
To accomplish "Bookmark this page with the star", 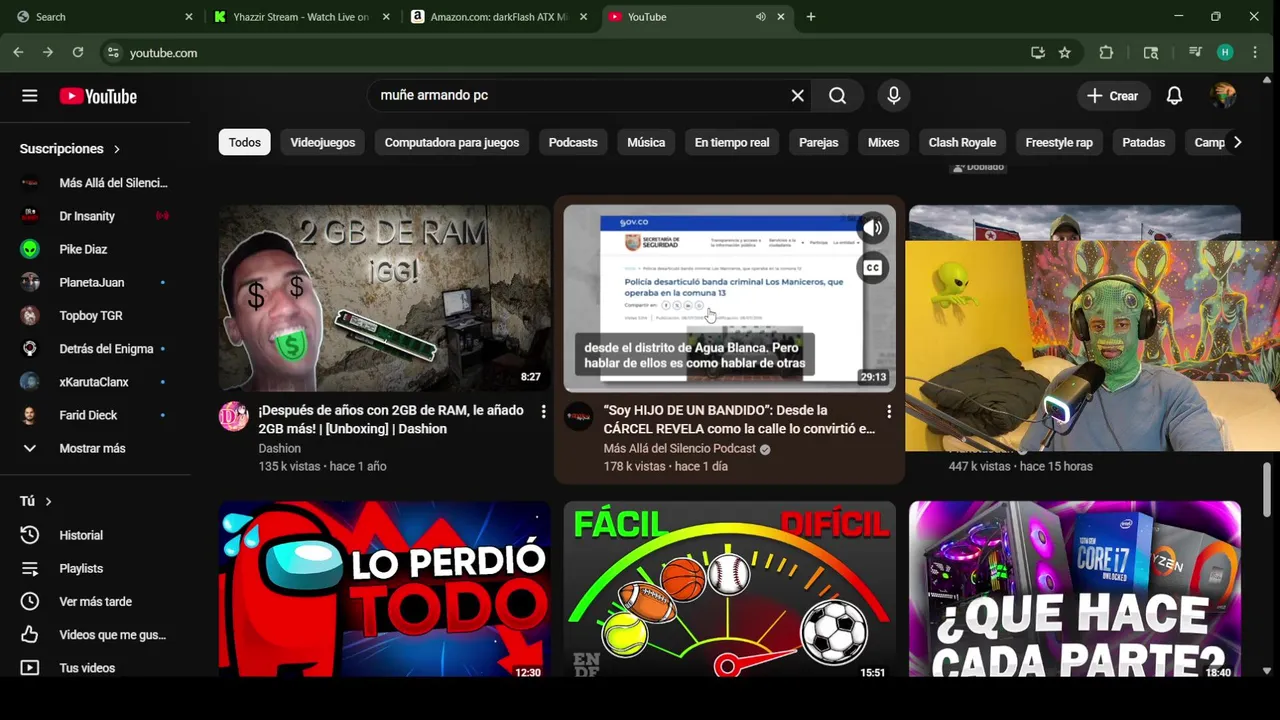I will 1064,52.
